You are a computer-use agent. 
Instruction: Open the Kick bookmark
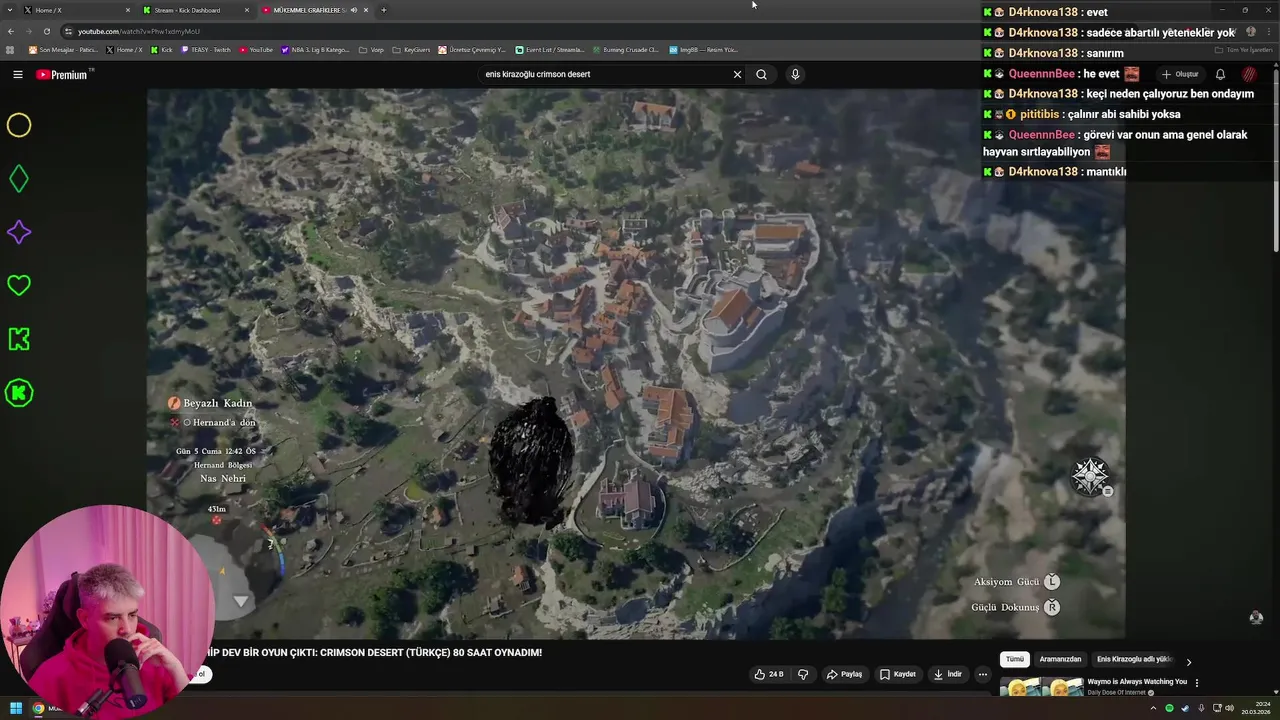(x=161, y=50)
